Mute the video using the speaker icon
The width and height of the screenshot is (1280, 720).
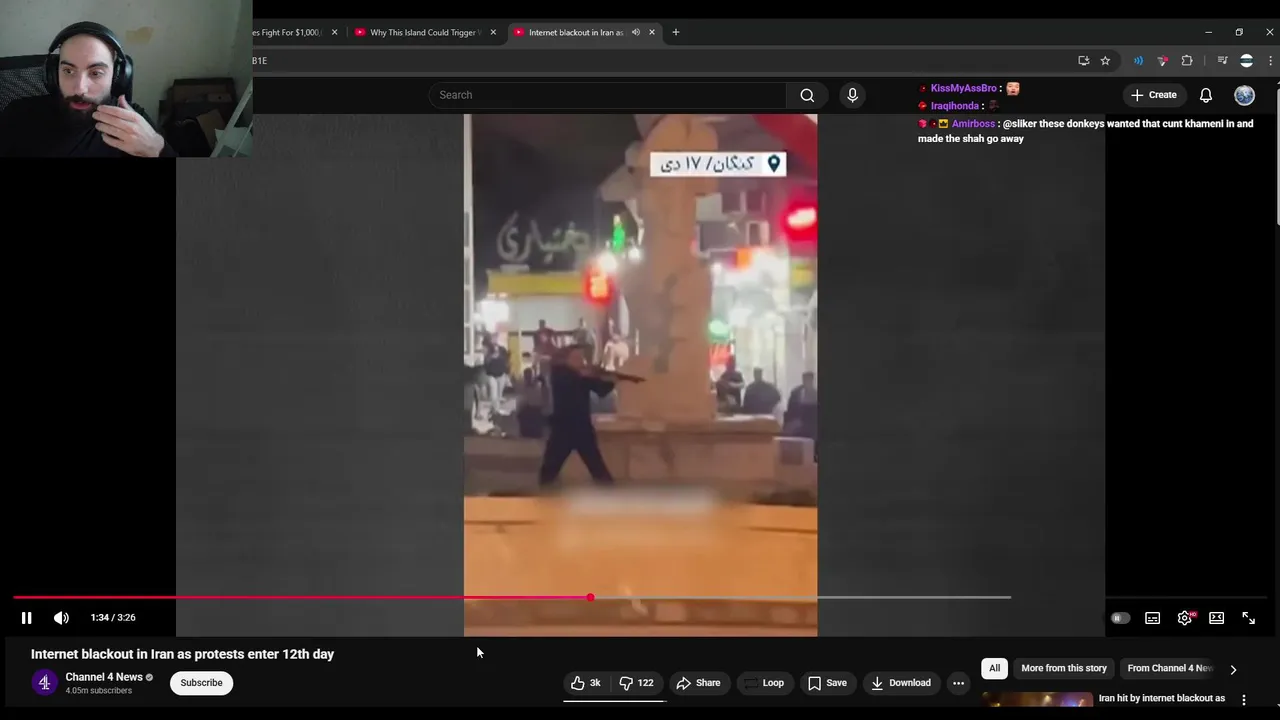61,618
